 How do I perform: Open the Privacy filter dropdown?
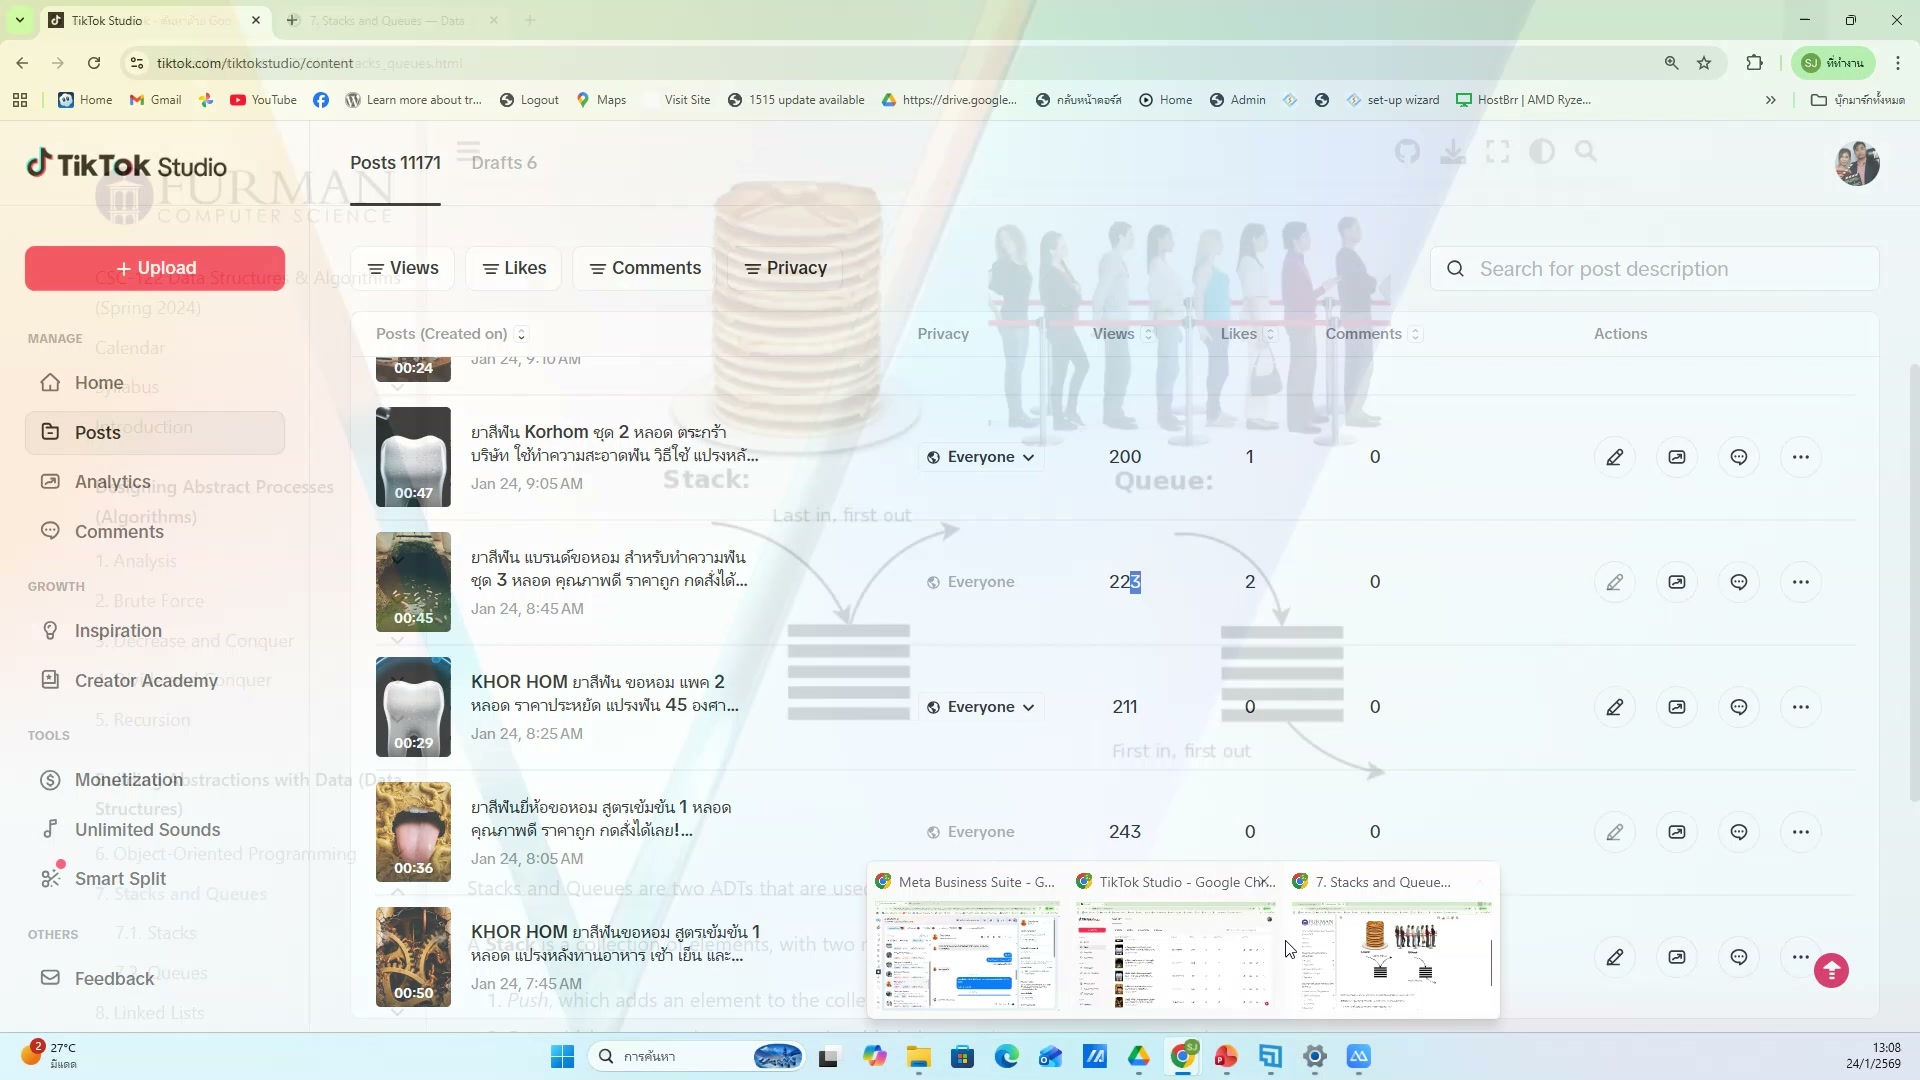click(786, 268)
